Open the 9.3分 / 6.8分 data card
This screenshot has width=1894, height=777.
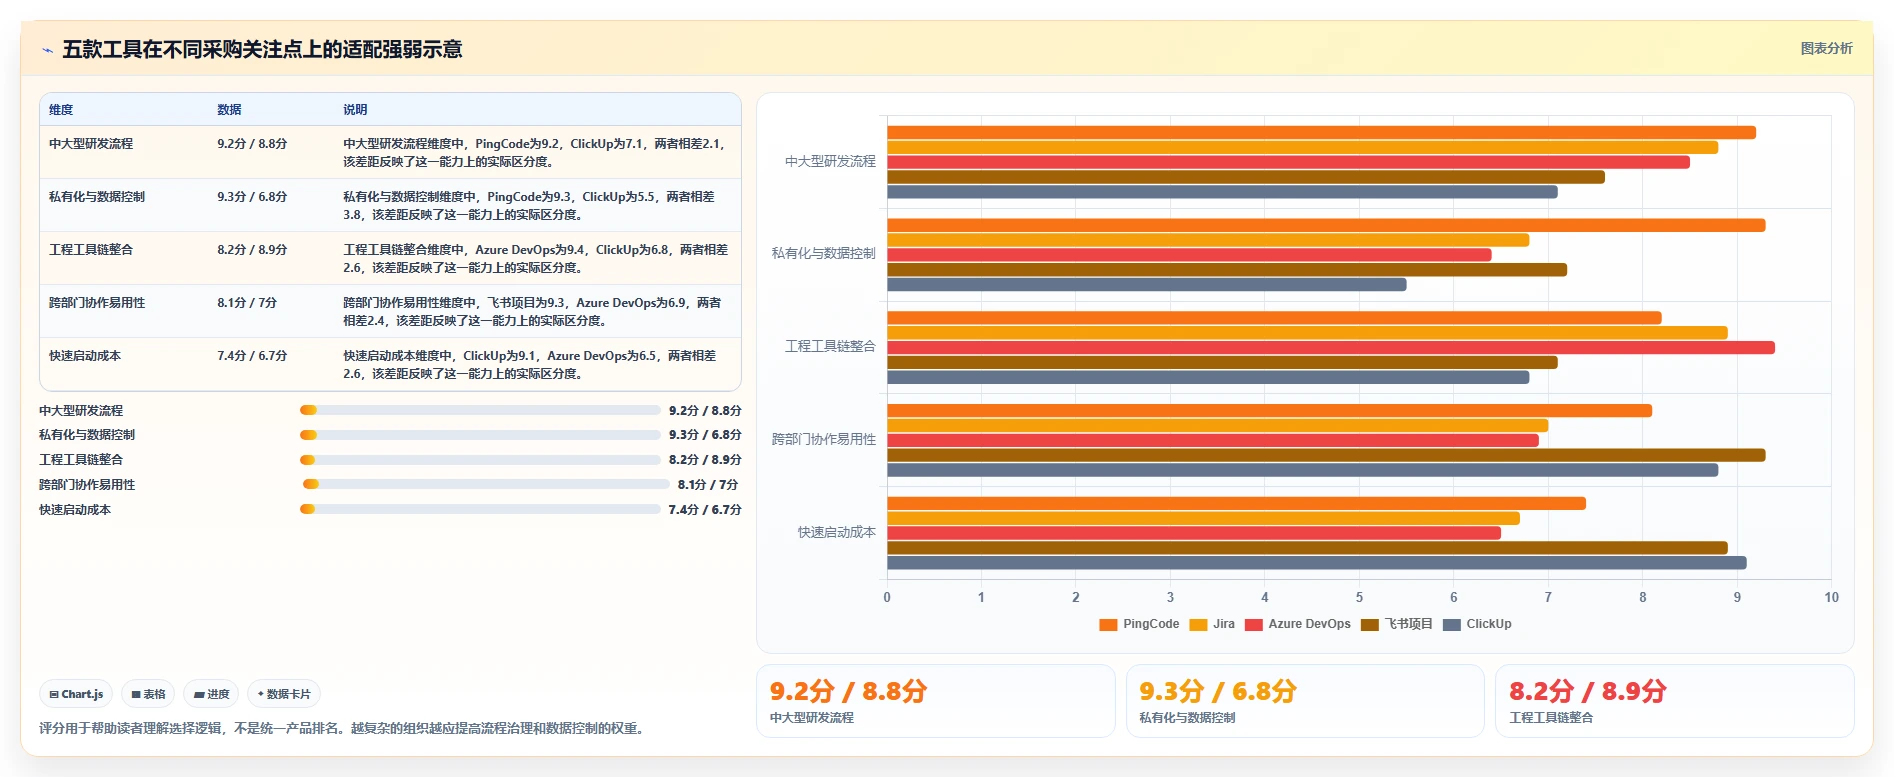click(x=1305, y=701)
